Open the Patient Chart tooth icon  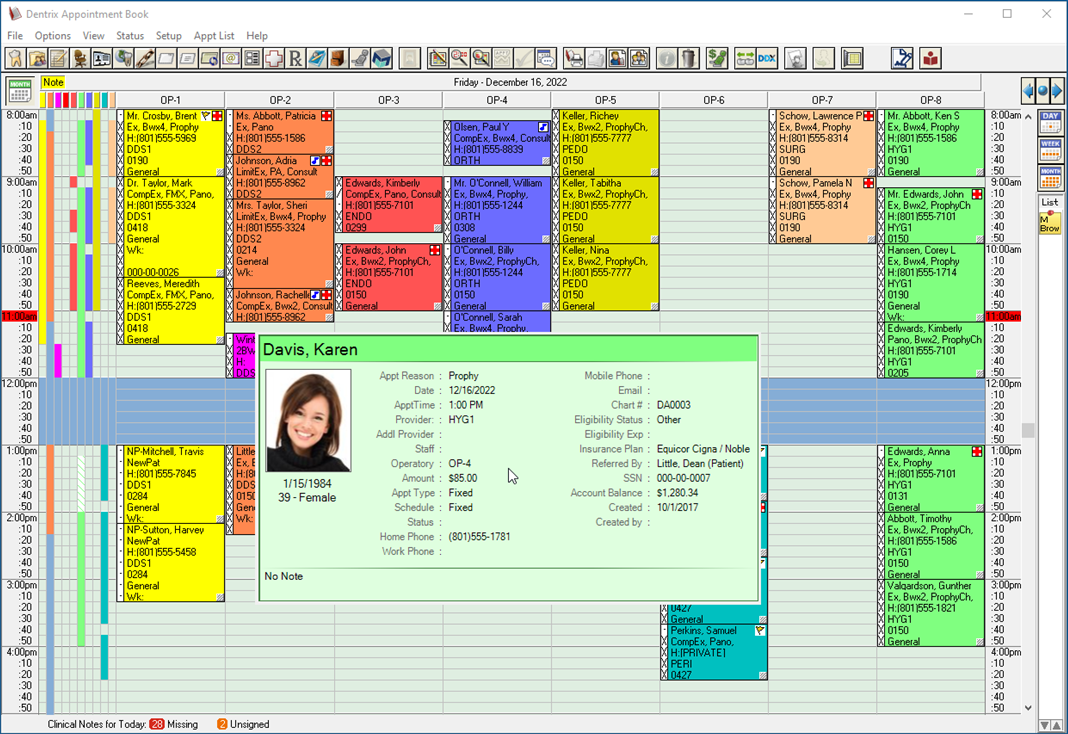pyautogui.click(x=16, y=59)
